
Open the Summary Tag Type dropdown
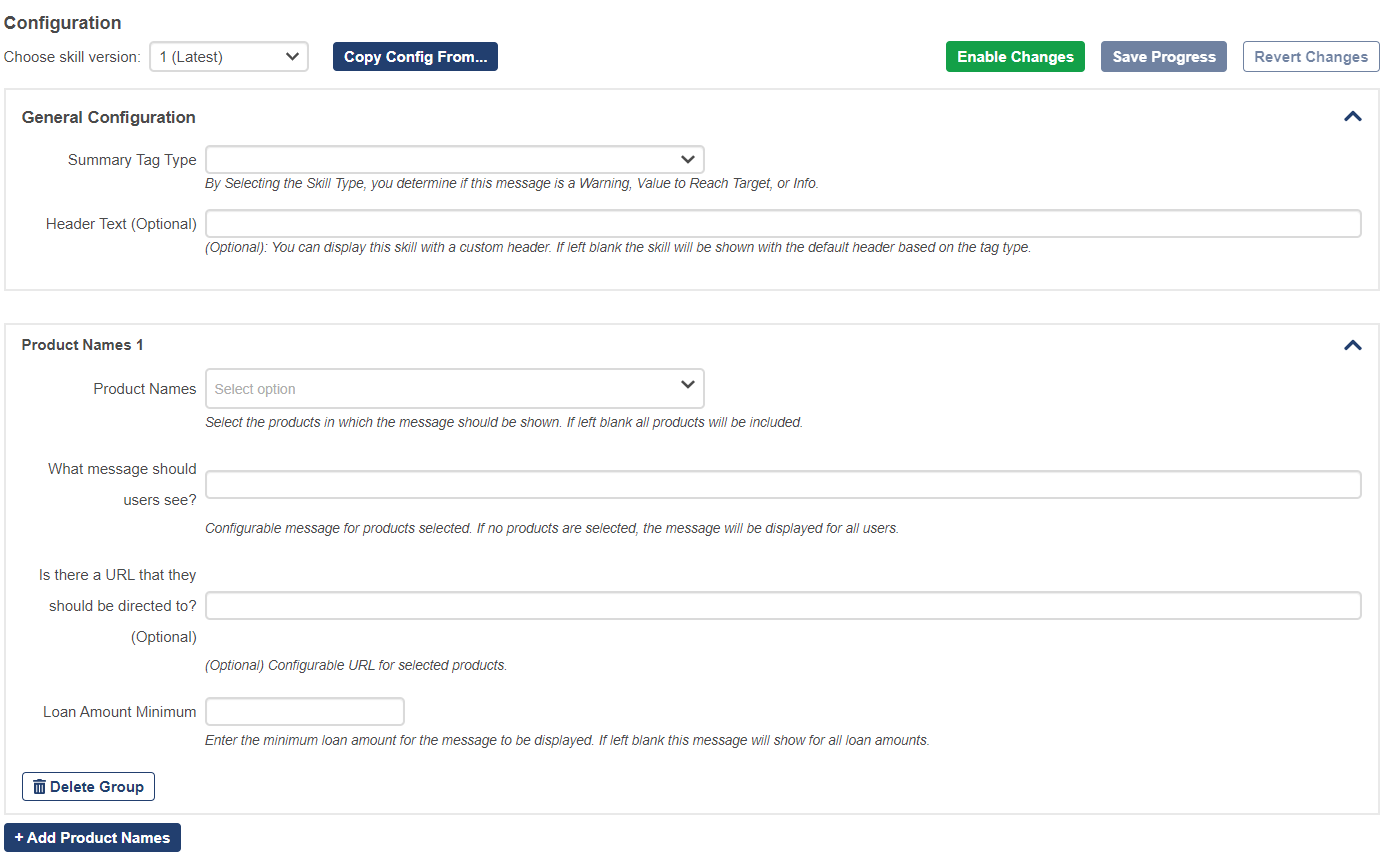point(455,159)
